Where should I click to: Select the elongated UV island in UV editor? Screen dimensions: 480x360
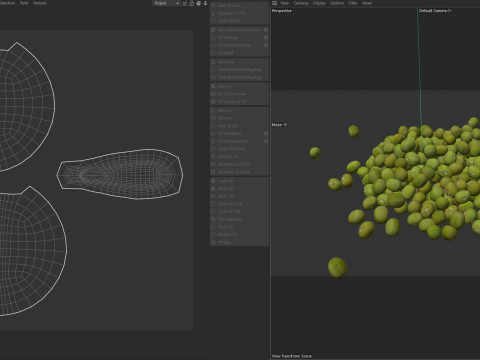[120, 174]
